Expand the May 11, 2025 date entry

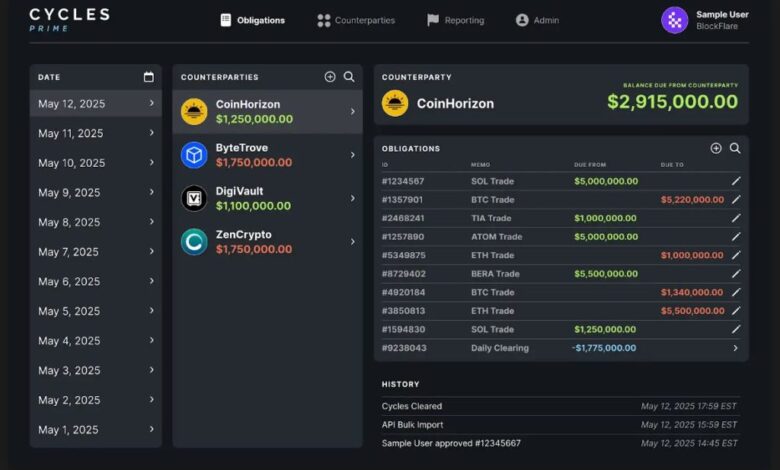(151, 133)
